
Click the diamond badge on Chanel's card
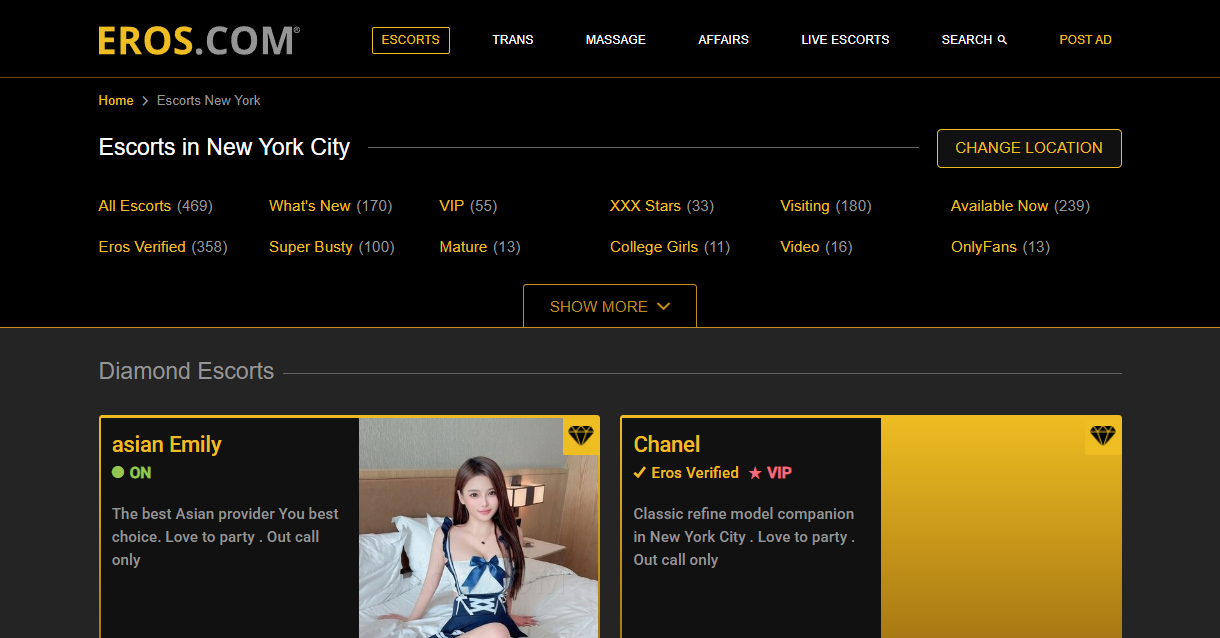1102,436
